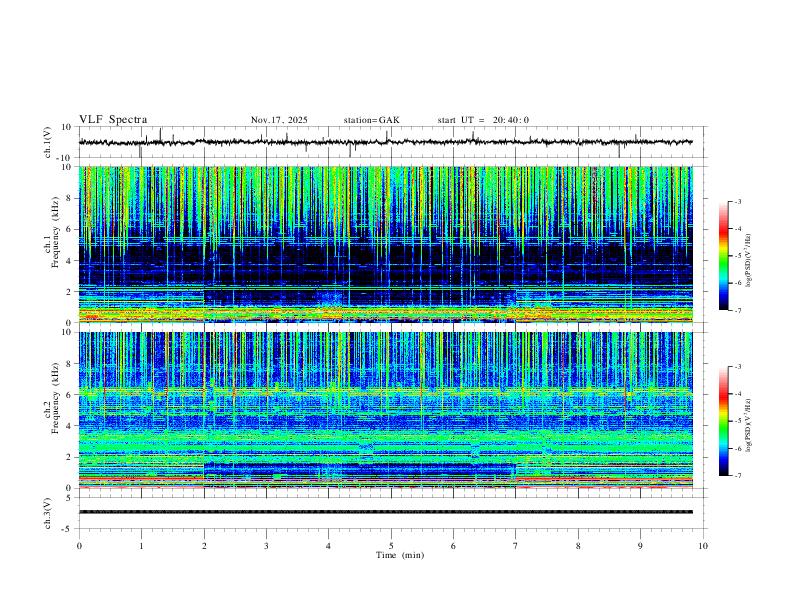This screenshot has width=792, height=612.
Task: Click time axis tick label "9"
Action: pyautogui.click(x=640, y=546)
